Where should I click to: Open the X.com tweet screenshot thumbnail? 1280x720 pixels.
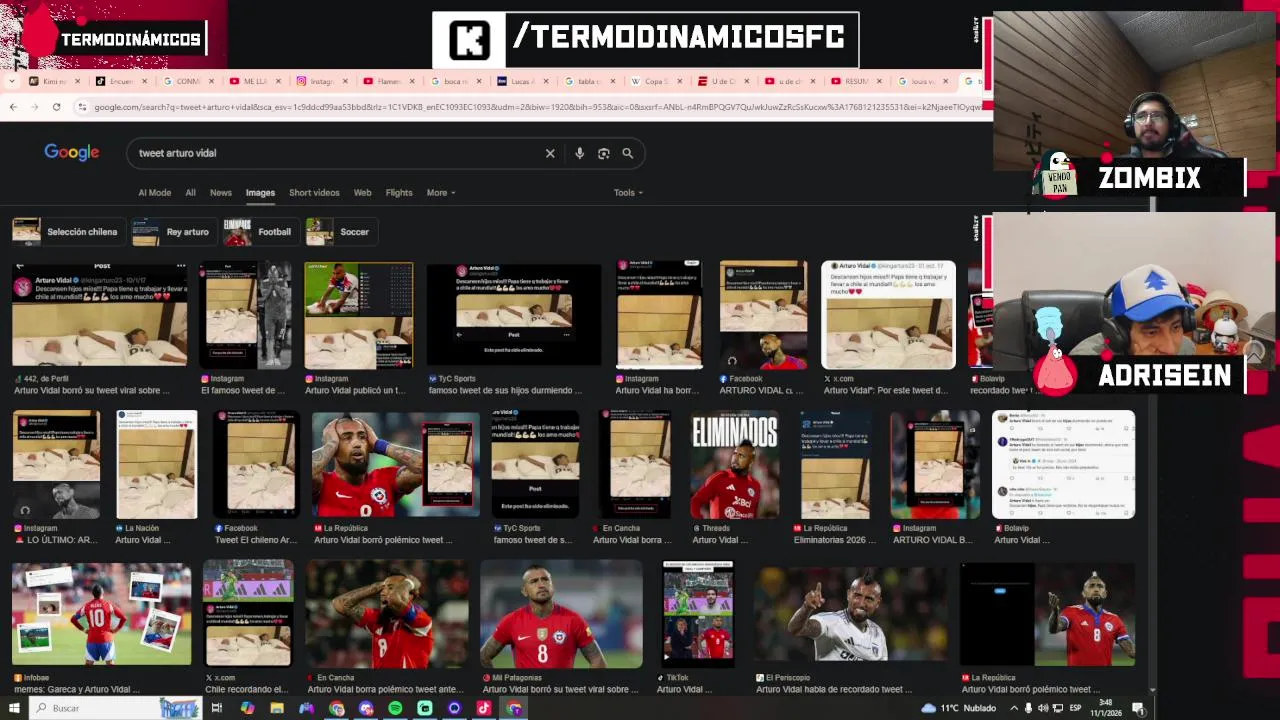pyautogui.click(x=888, y=315)
